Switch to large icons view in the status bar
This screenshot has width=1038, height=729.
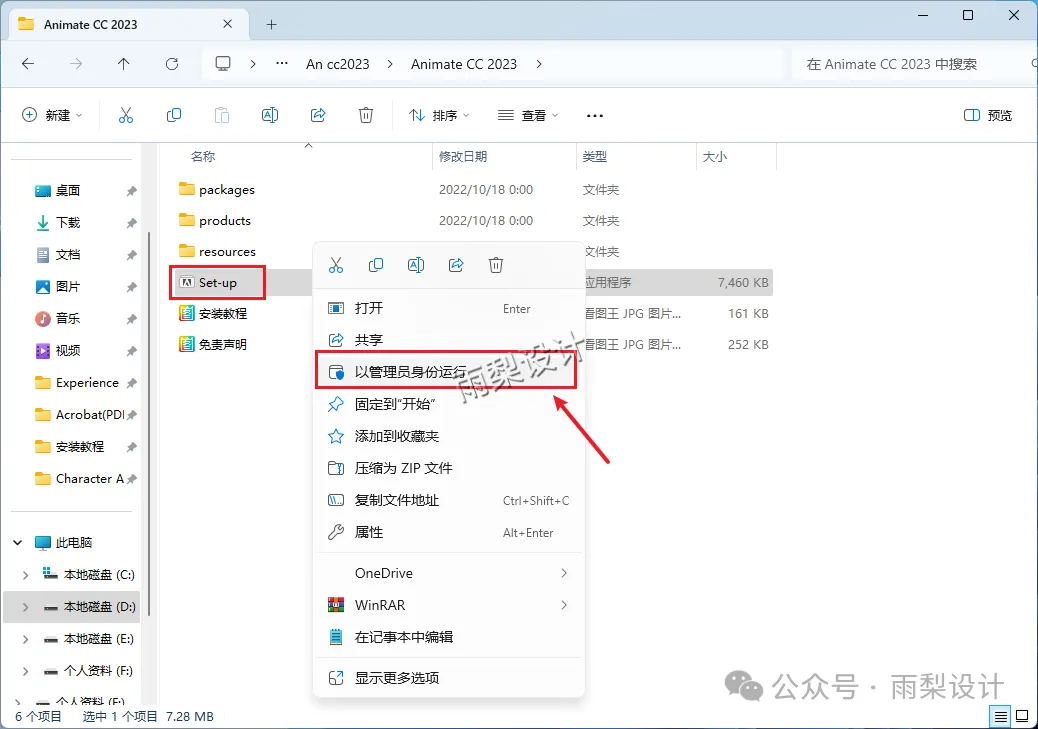pyautogui.click(x=1022, y=716)
